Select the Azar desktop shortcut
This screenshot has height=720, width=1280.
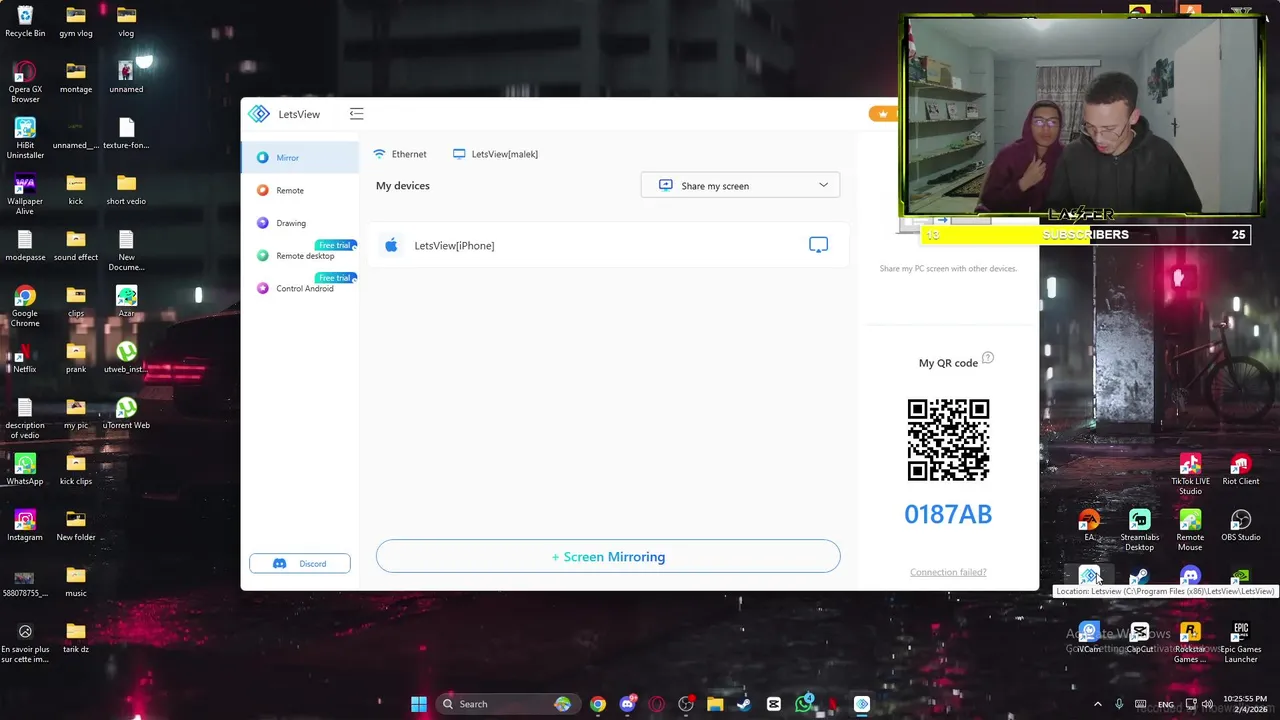tap(126, 302)
